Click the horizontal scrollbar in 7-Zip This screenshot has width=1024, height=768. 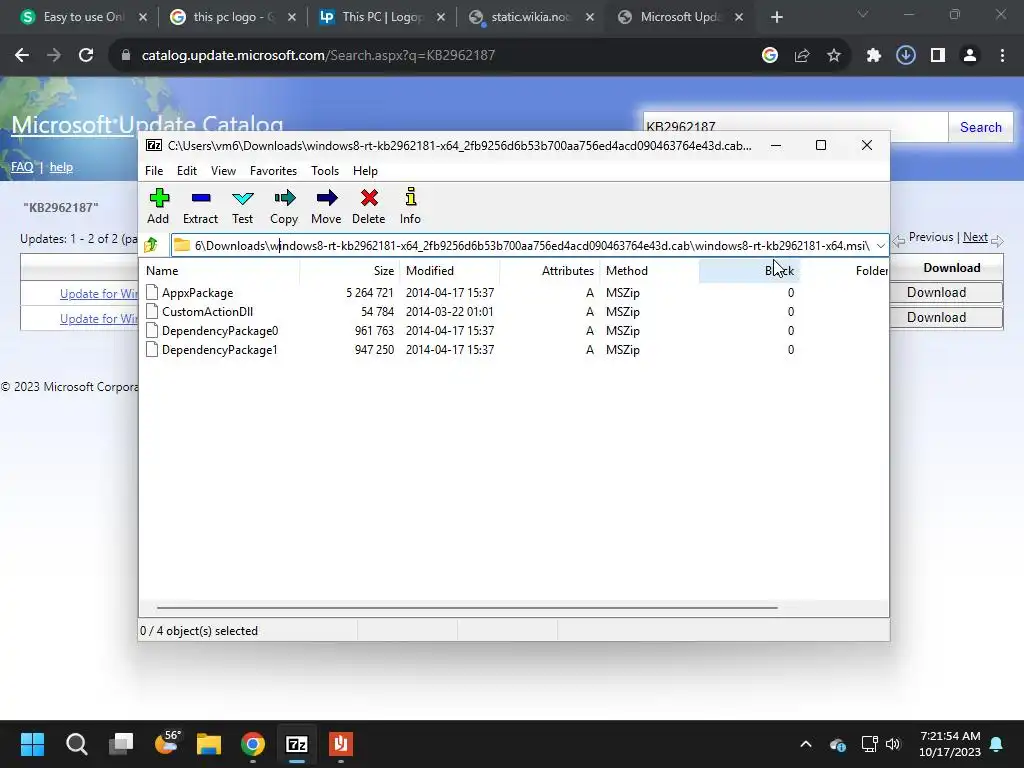467,607
